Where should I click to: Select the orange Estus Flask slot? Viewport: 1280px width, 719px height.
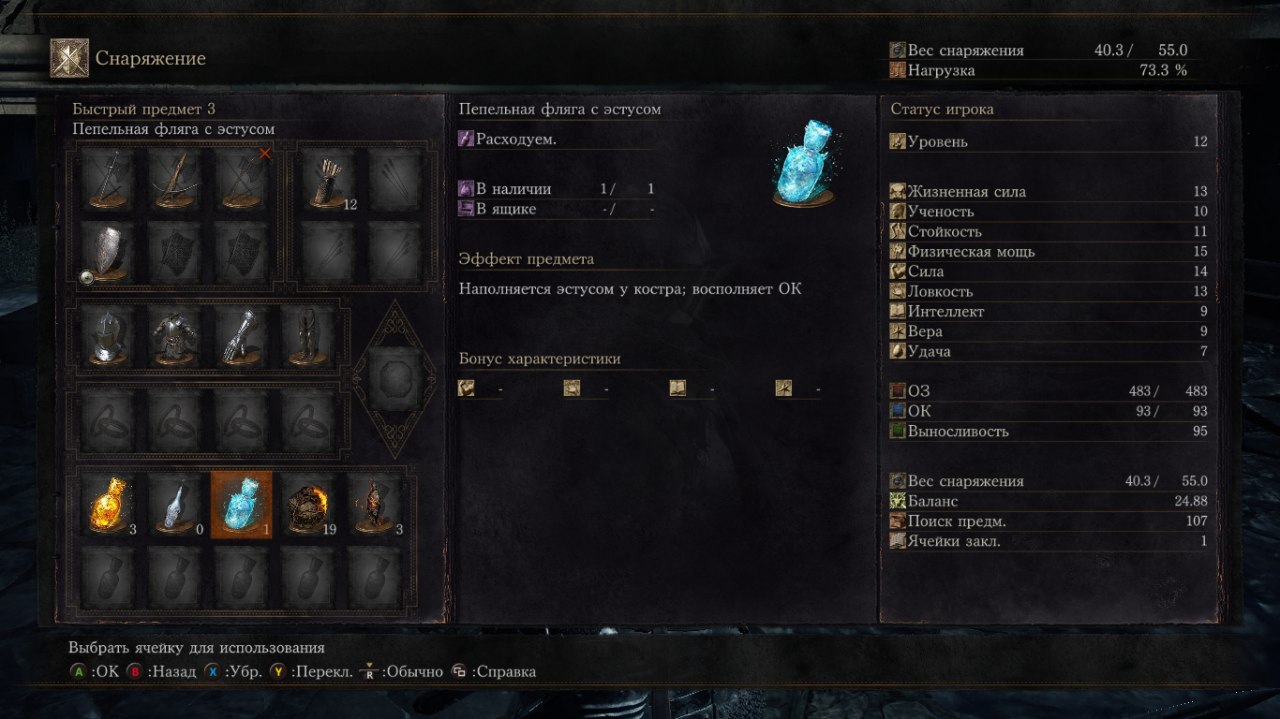click(x=107, y=505)
